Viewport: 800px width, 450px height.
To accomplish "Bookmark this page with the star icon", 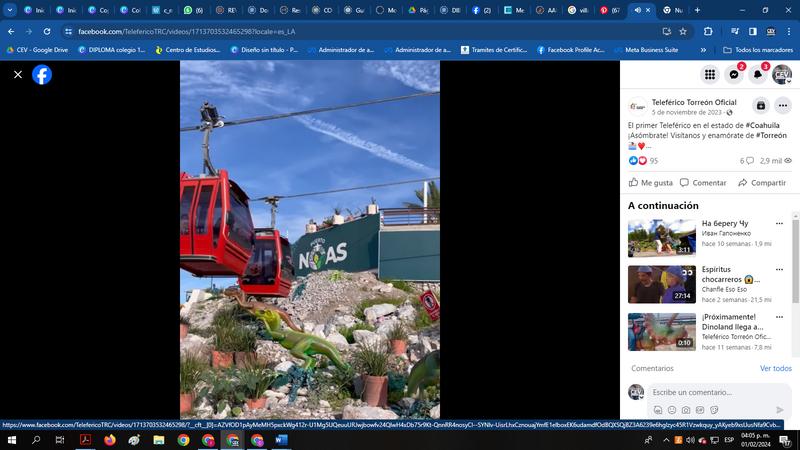I will (x=683, y=31).
